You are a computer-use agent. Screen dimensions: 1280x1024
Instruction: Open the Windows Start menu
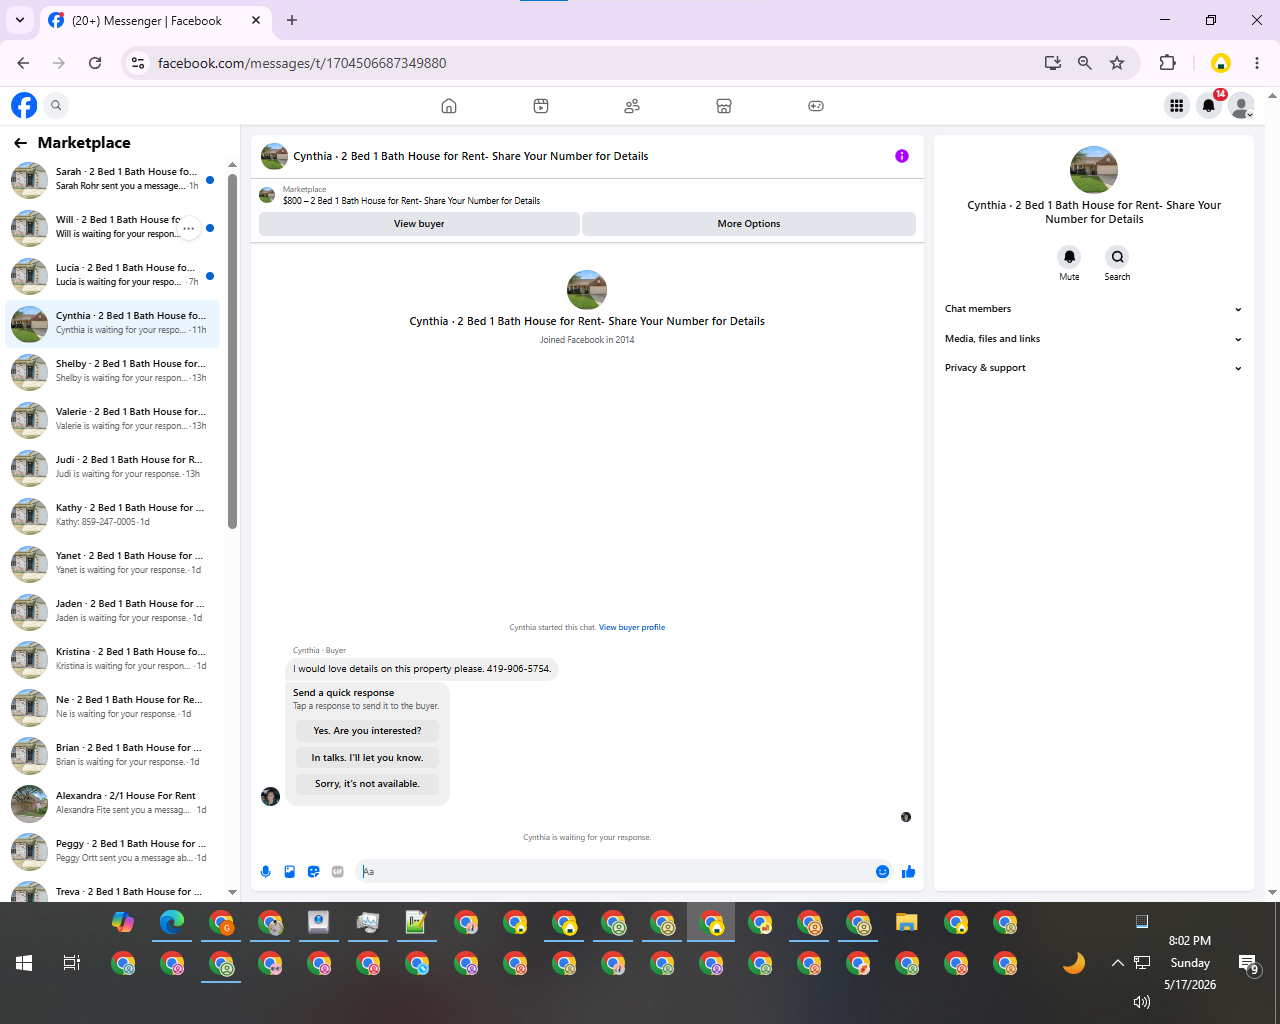(24, 963)
